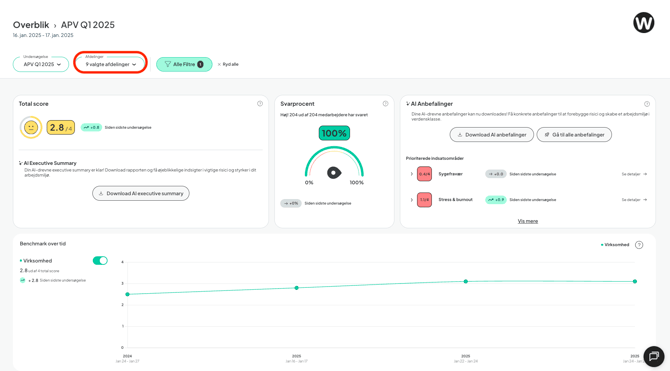
Task: Open AI Anbefalinger help info icon
Action: (x=647, y=104)
